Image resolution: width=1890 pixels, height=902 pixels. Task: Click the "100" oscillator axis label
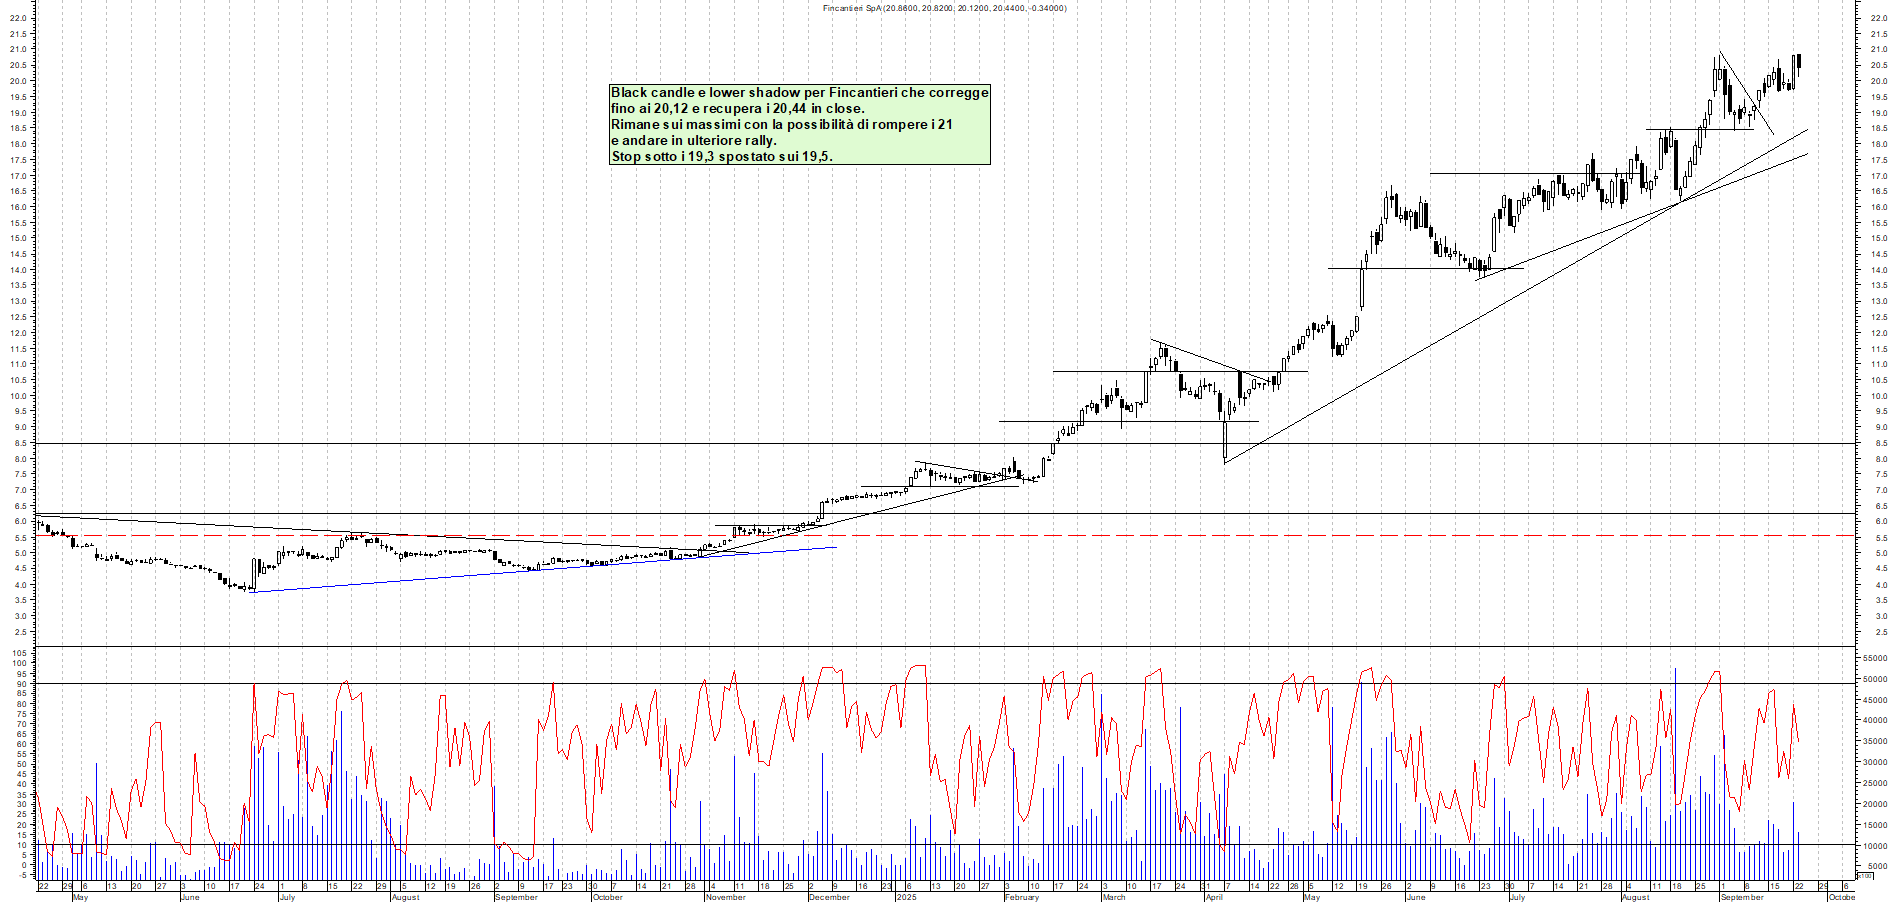[x=20, y=663]
